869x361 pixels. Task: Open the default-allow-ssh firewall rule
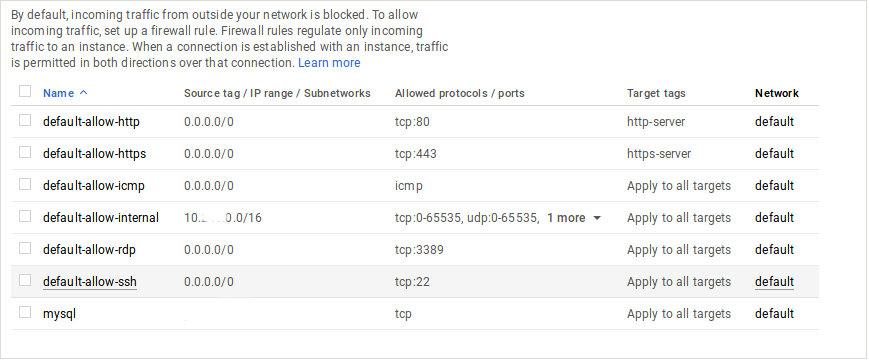click(x=90, y=282)
